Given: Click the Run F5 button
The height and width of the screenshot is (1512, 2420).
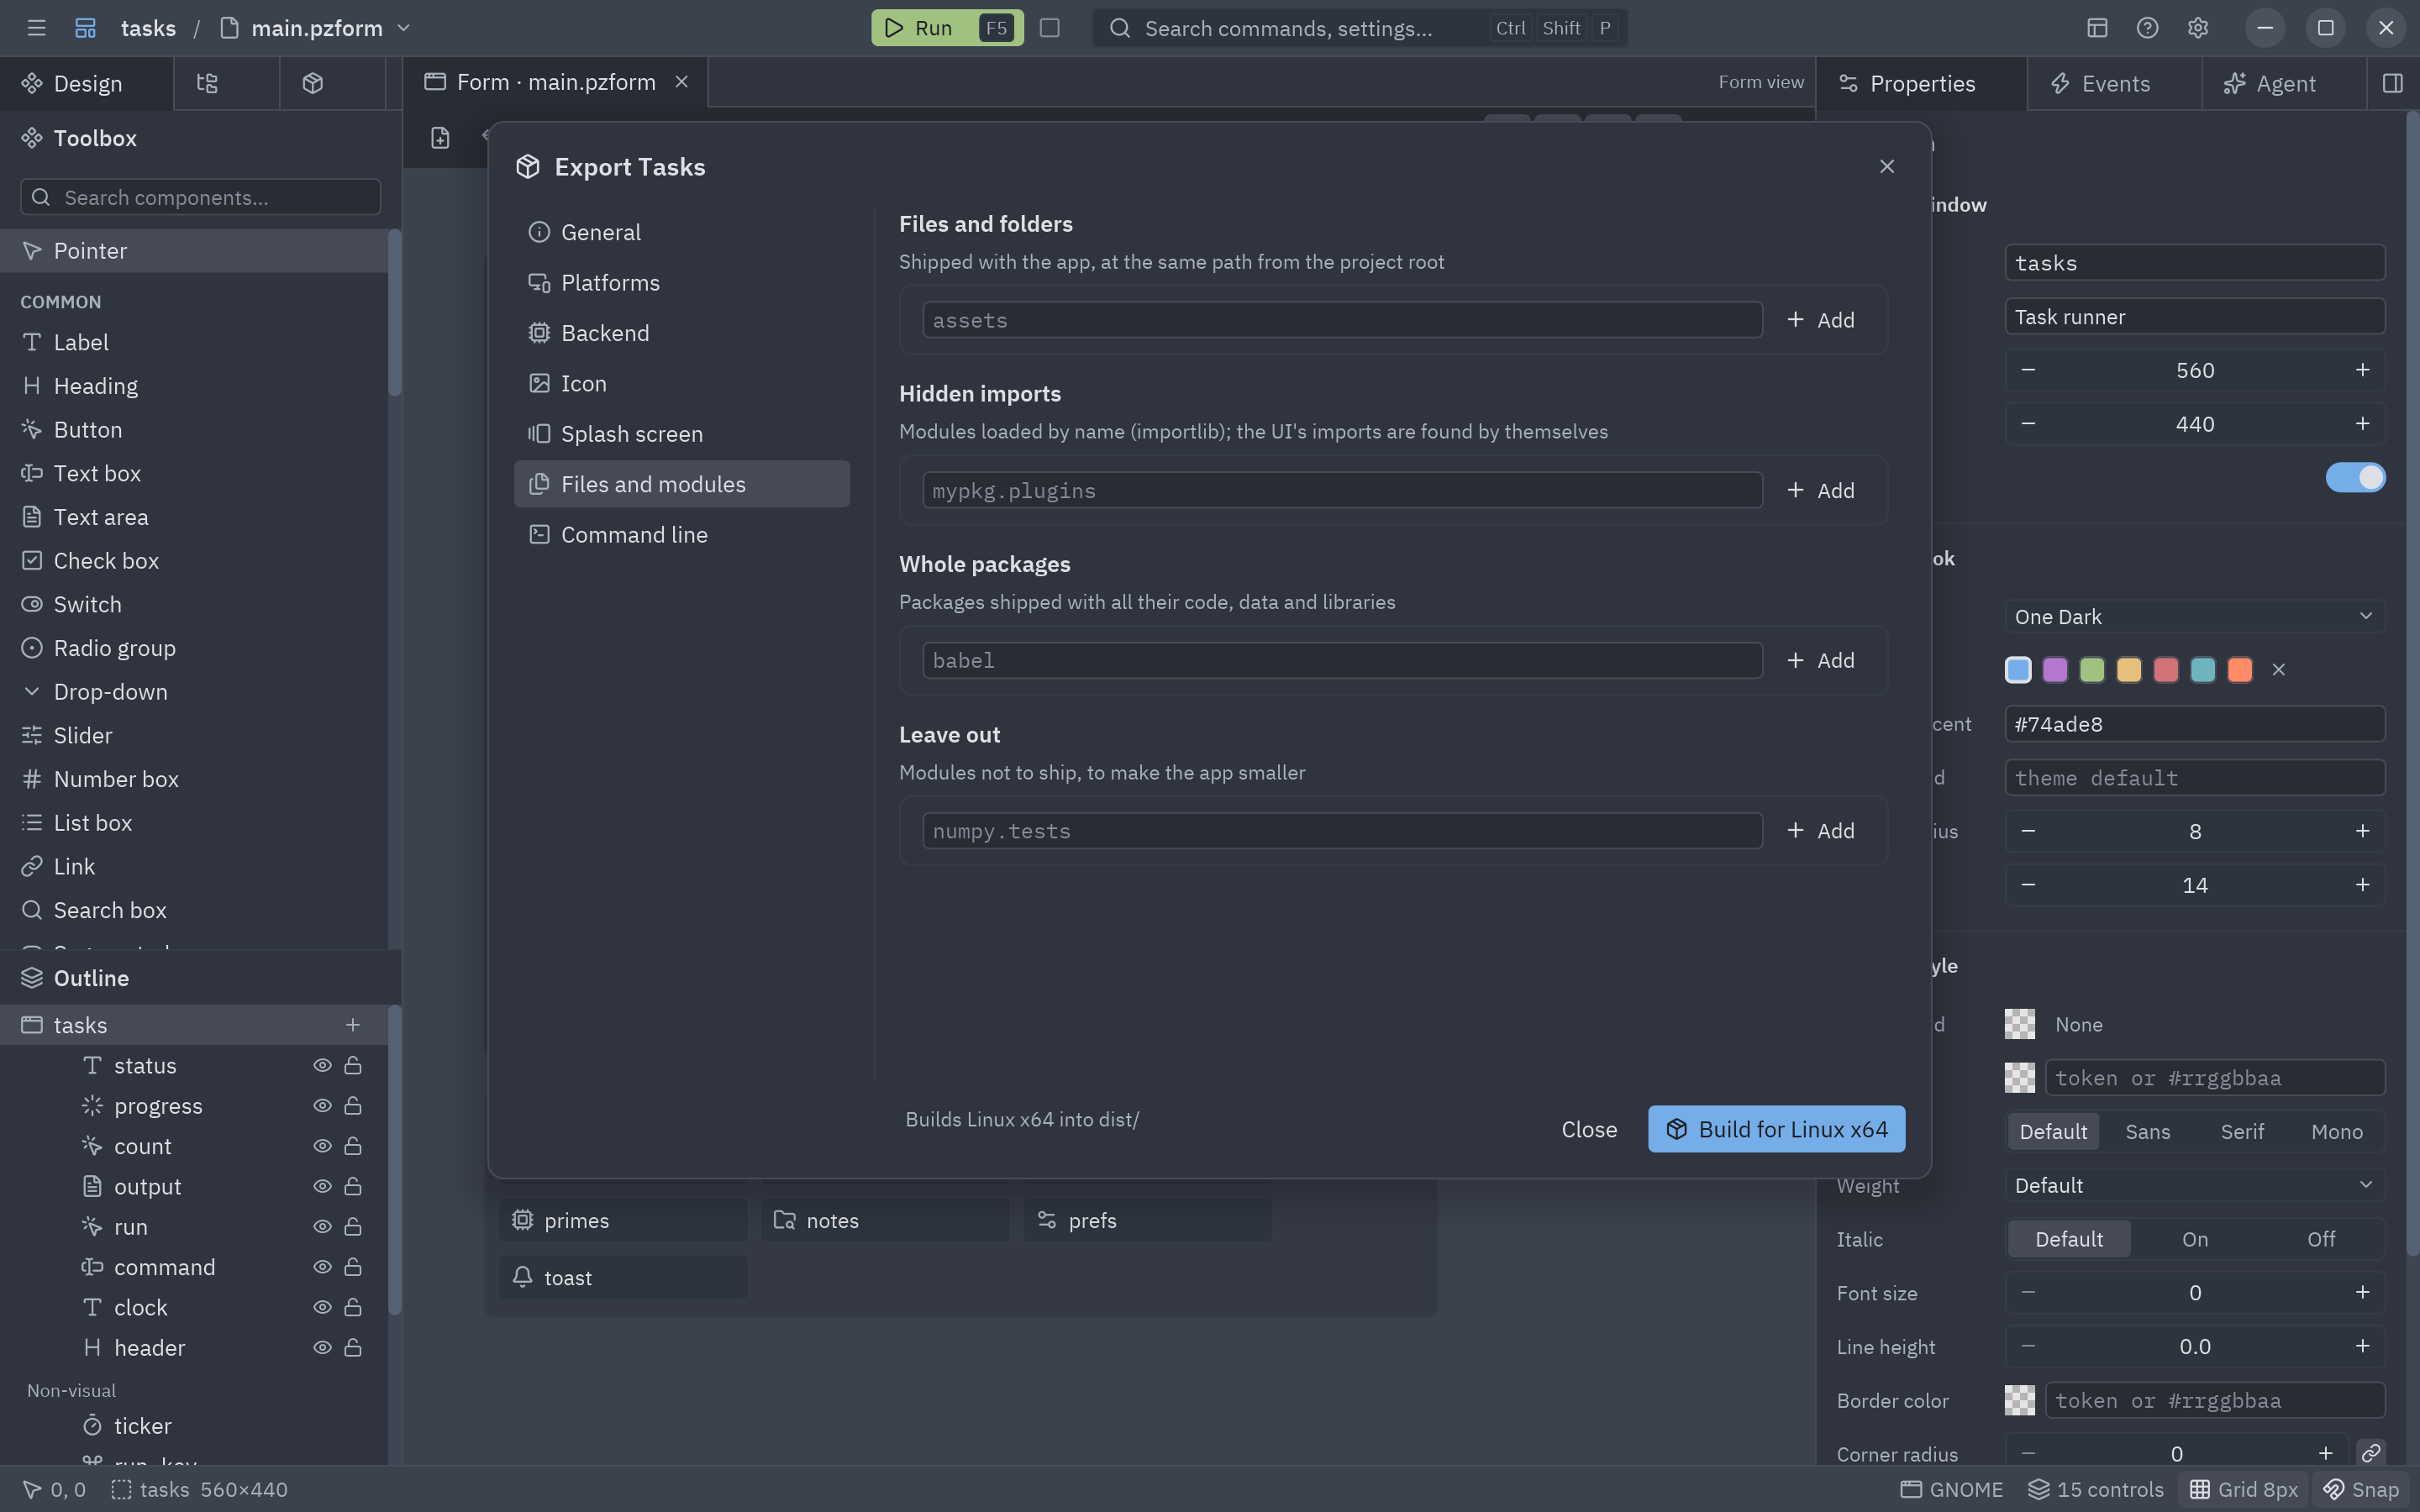Looking at the screenshot, I should tap(946, 28).
